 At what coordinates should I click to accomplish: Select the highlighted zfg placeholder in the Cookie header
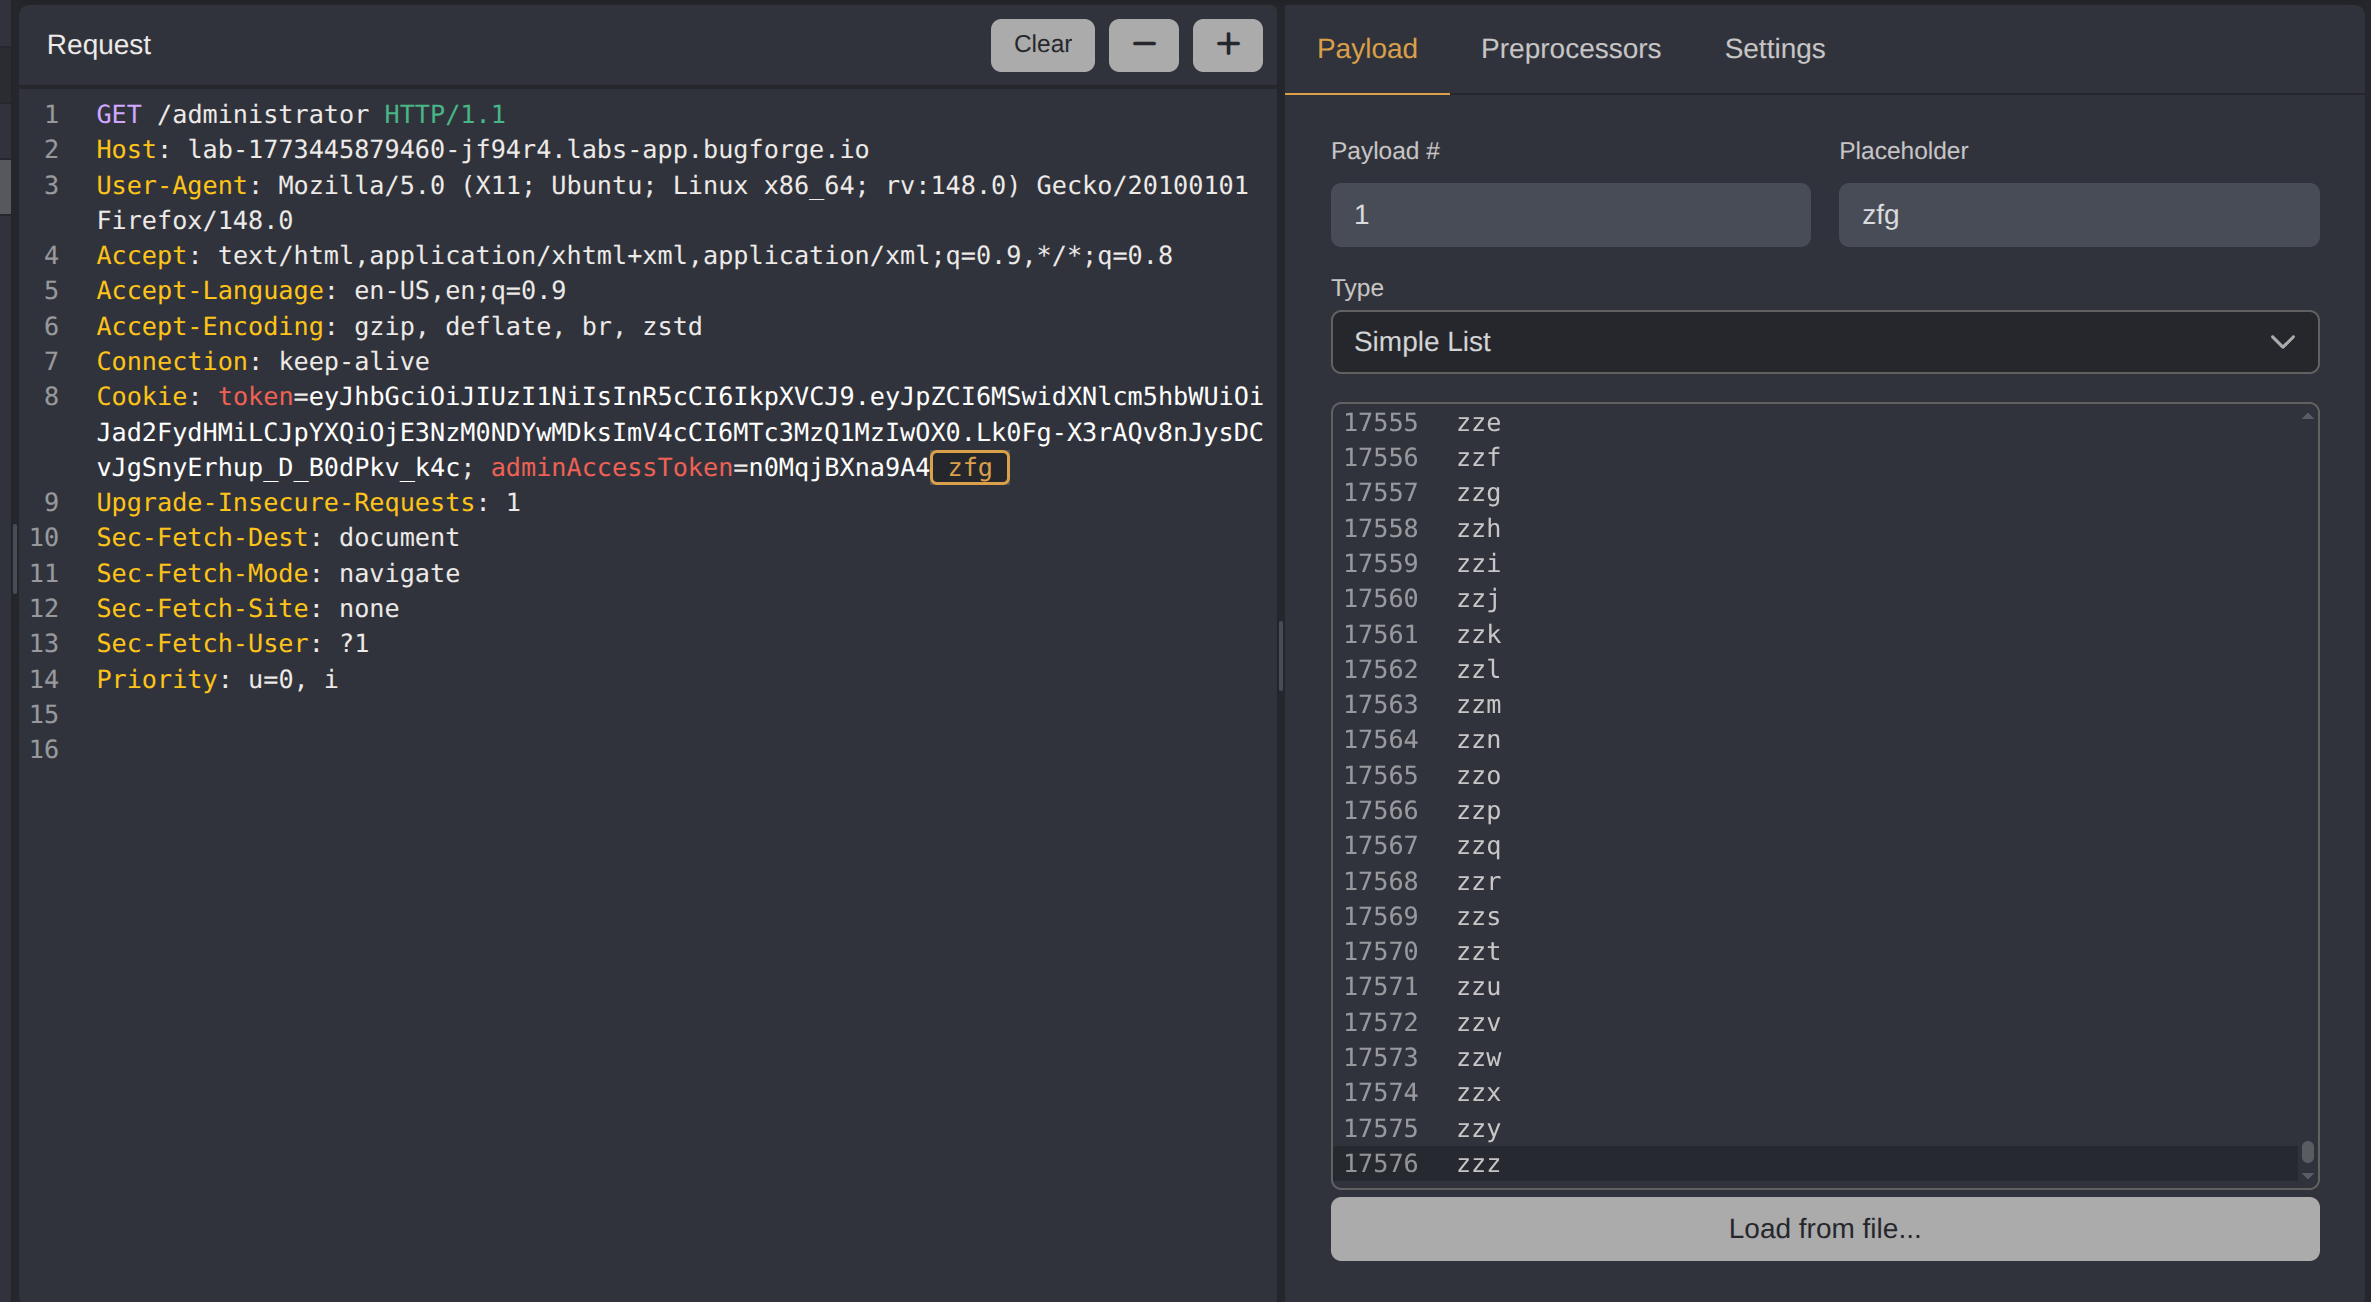968,467
